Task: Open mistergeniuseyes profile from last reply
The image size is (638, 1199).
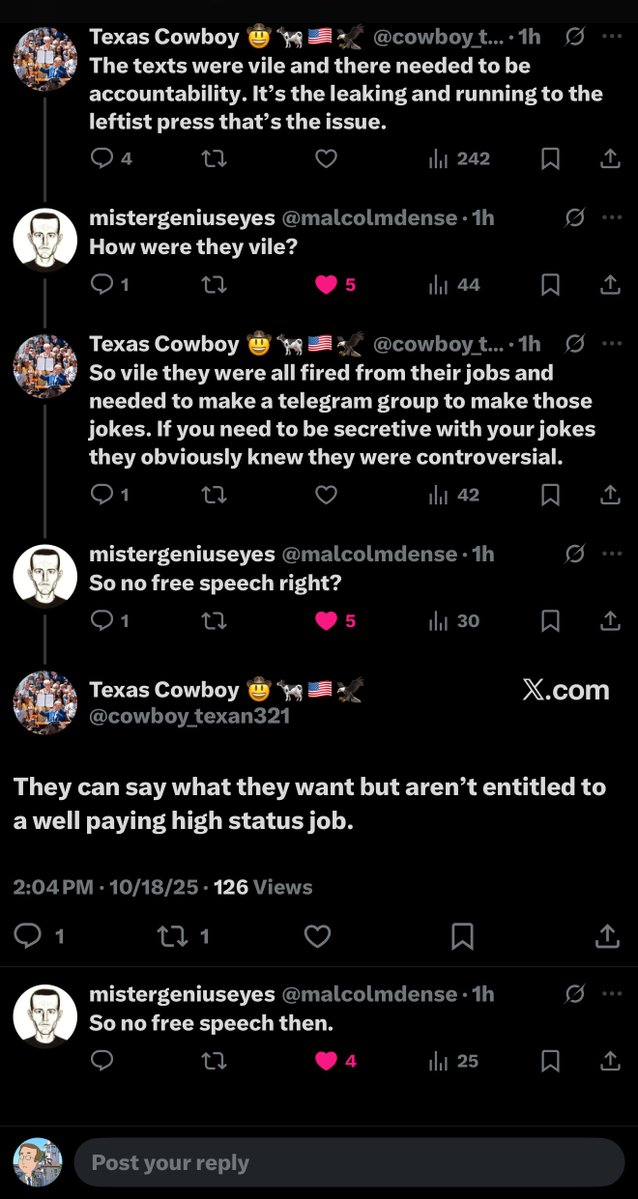Action: pos(45,1014)
